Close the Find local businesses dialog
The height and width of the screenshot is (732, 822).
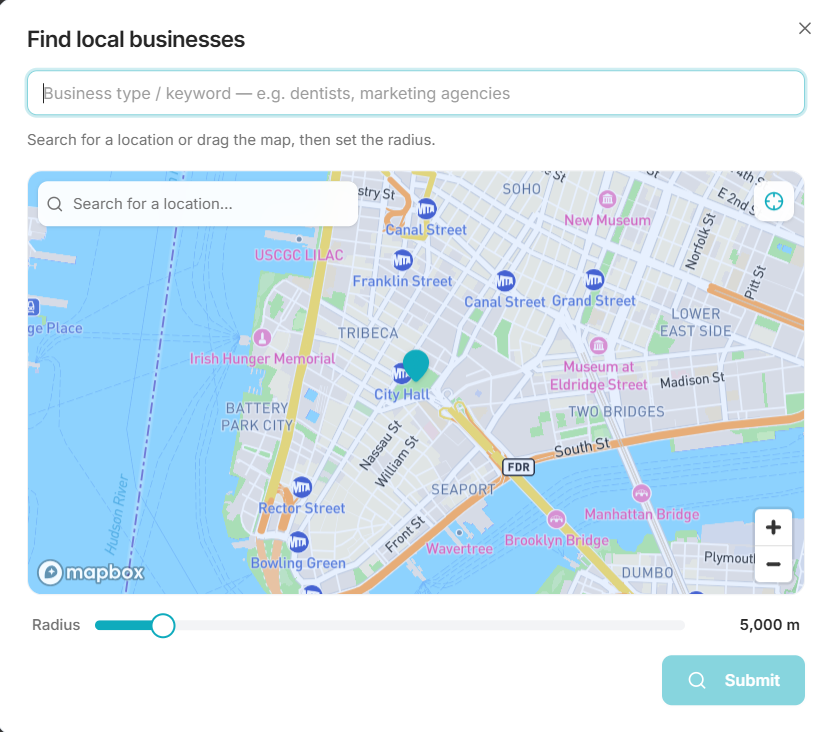pyautogui.click(x=804, y=28)
